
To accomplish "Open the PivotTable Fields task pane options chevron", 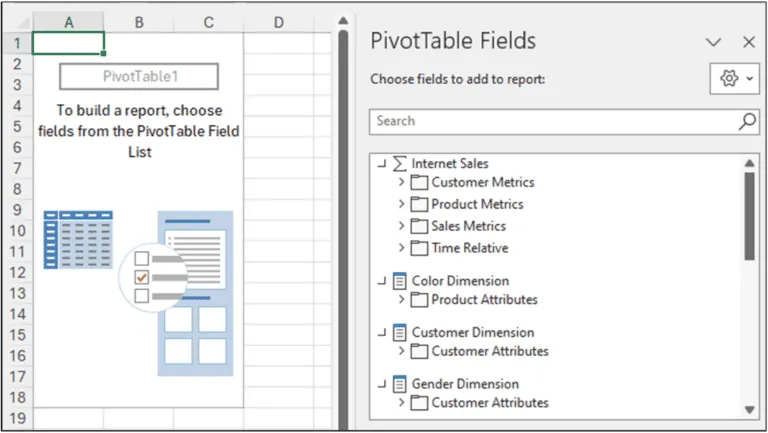I will click(713, 42).
